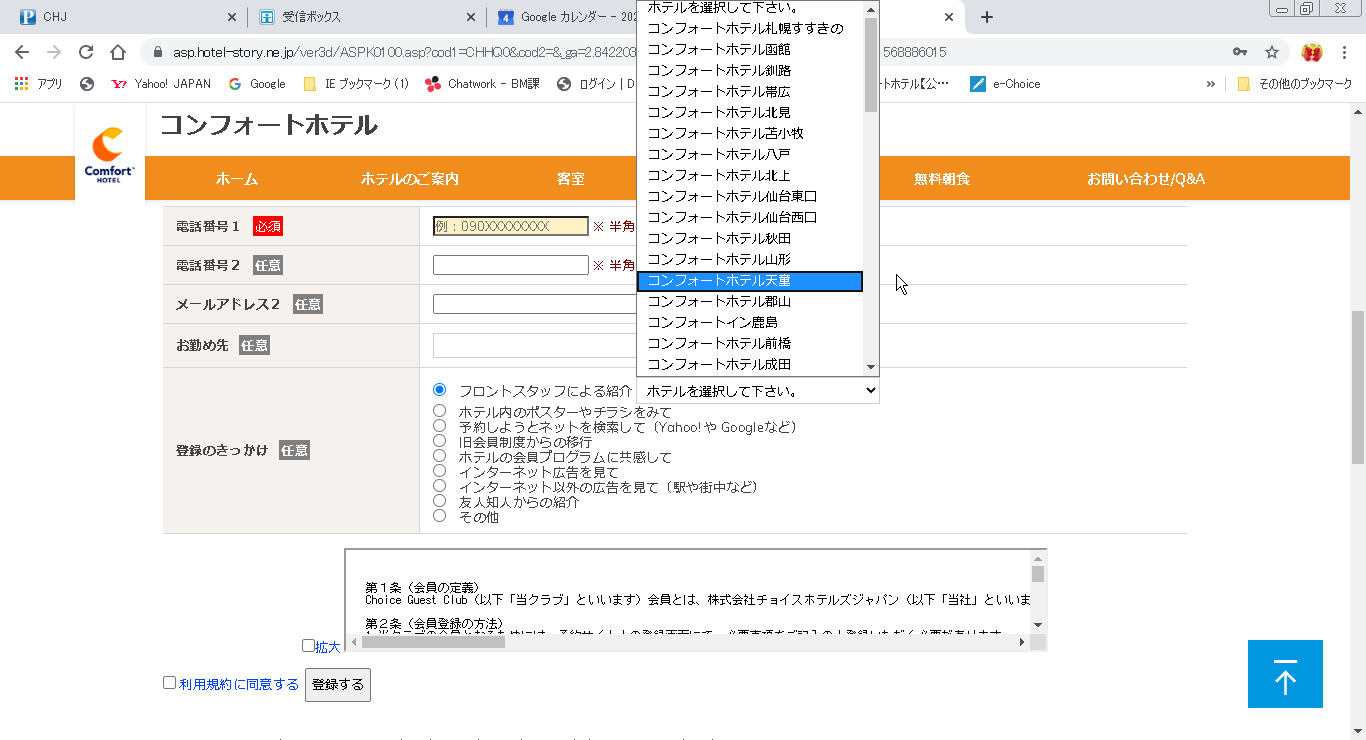
Task: Choose コンフォートホテル仙台東口 from list
Action: coord(750,196)
